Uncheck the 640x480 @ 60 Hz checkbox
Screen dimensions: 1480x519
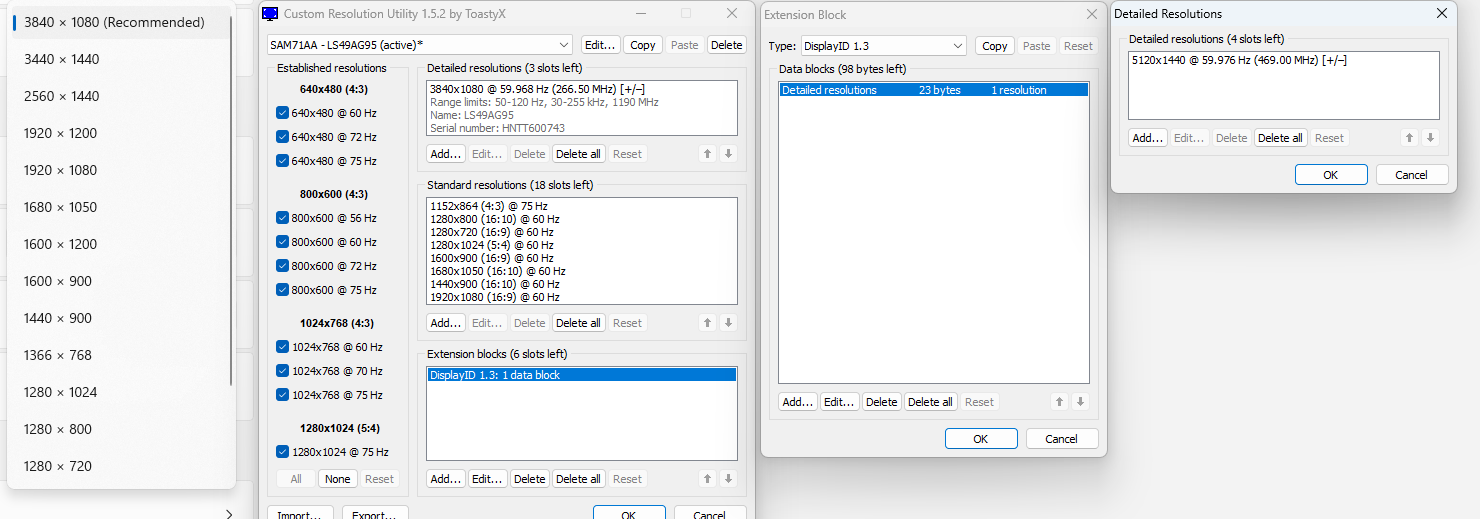pyautogui.click(x=282, y=113)
